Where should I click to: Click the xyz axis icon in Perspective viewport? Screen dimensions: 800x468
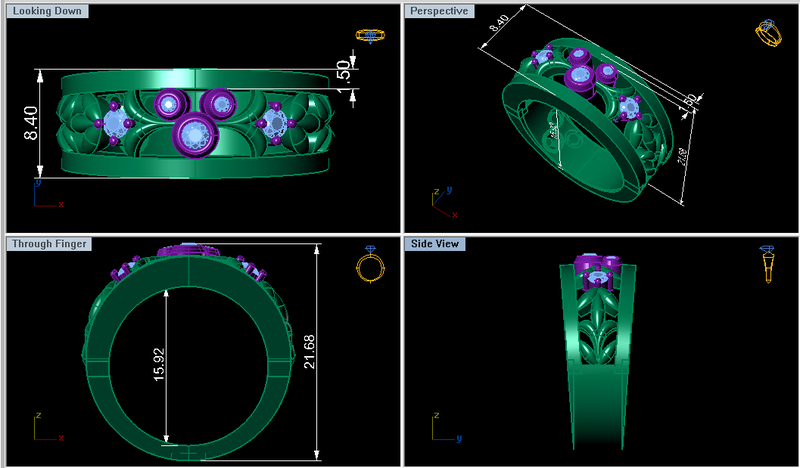coord(444,202)
